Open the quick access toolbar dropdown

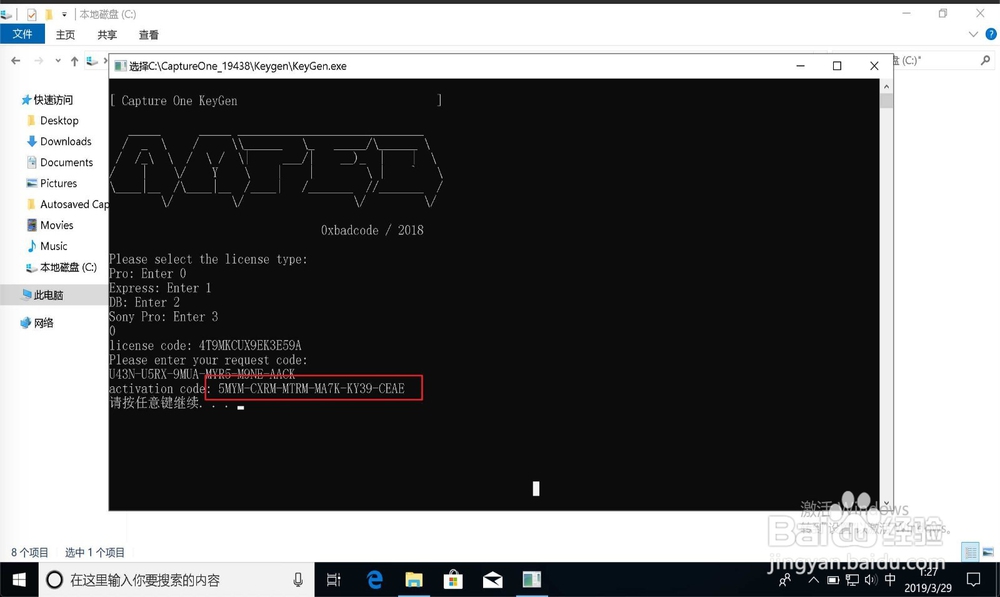click(x=64, y=14)
